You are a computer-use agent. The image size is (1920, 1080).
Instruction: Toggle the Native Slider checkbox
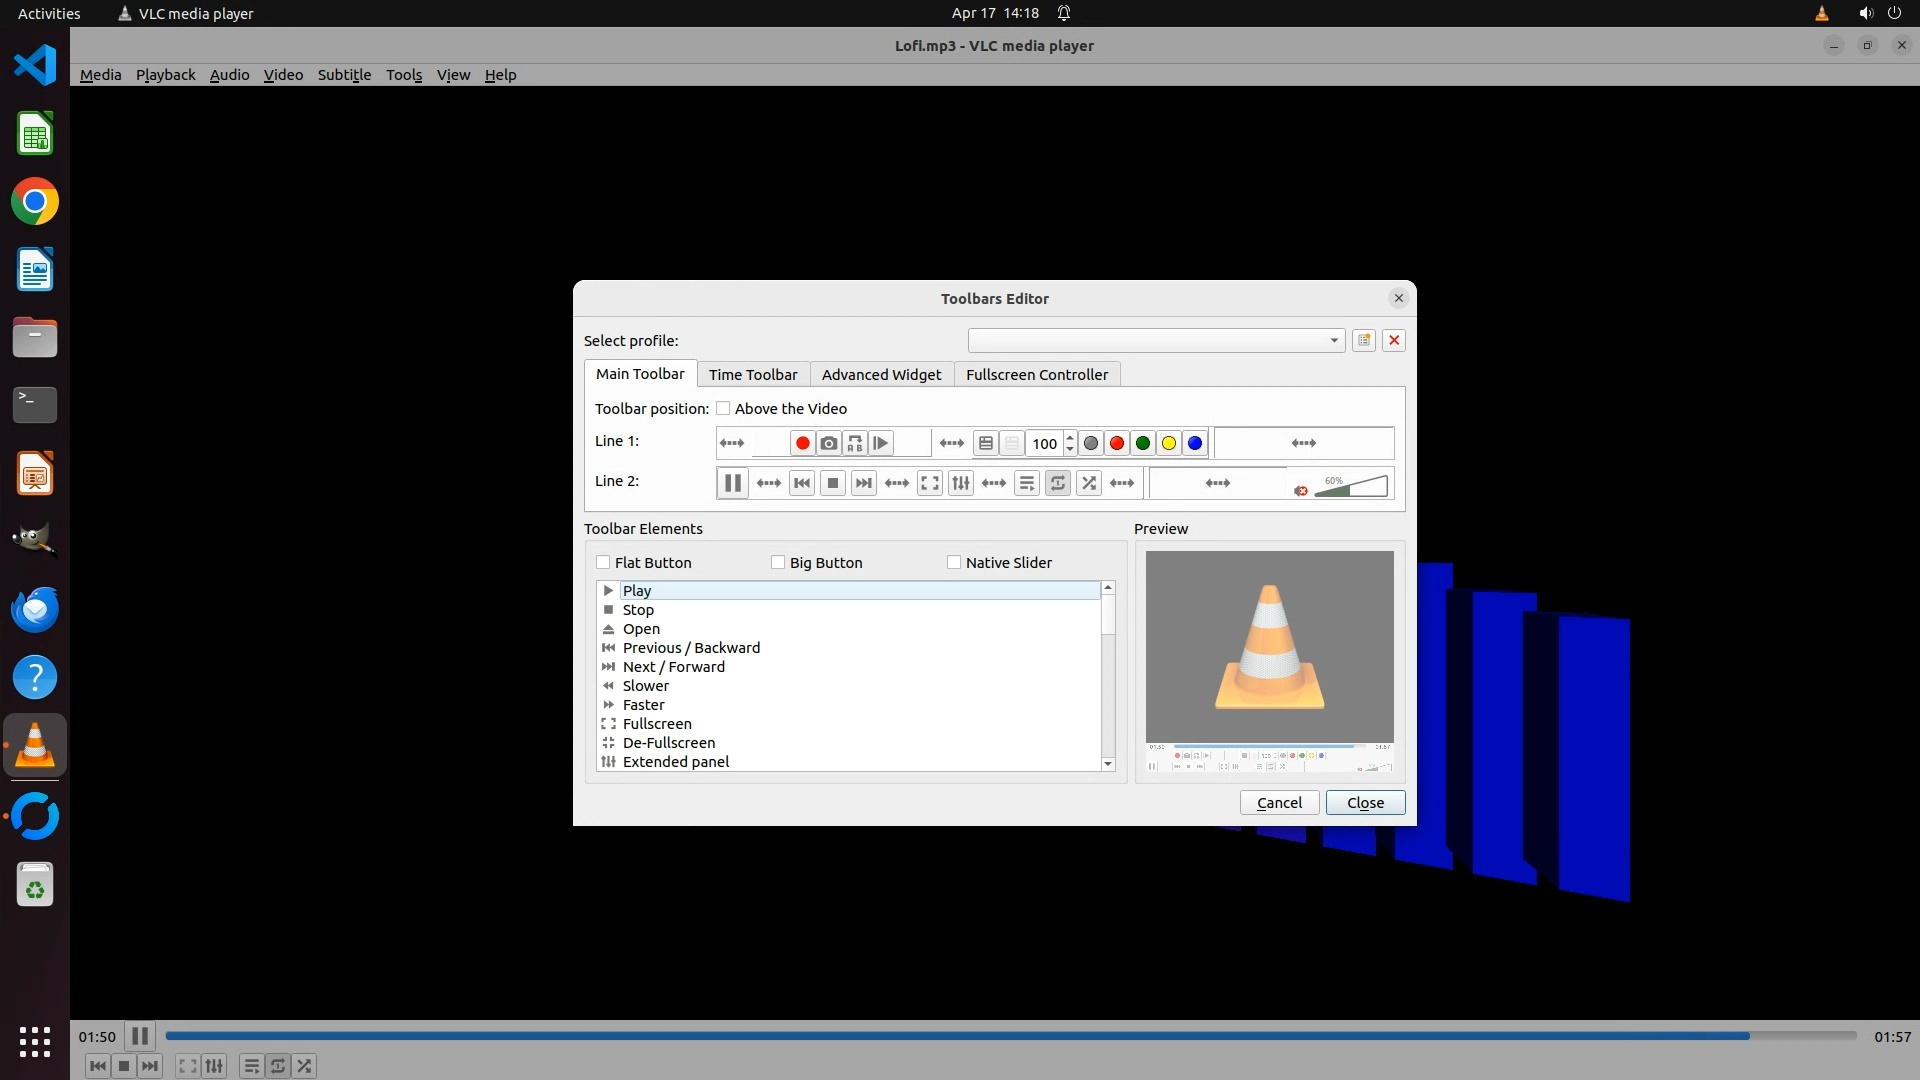pyautogui.click(x=954, y=562)
